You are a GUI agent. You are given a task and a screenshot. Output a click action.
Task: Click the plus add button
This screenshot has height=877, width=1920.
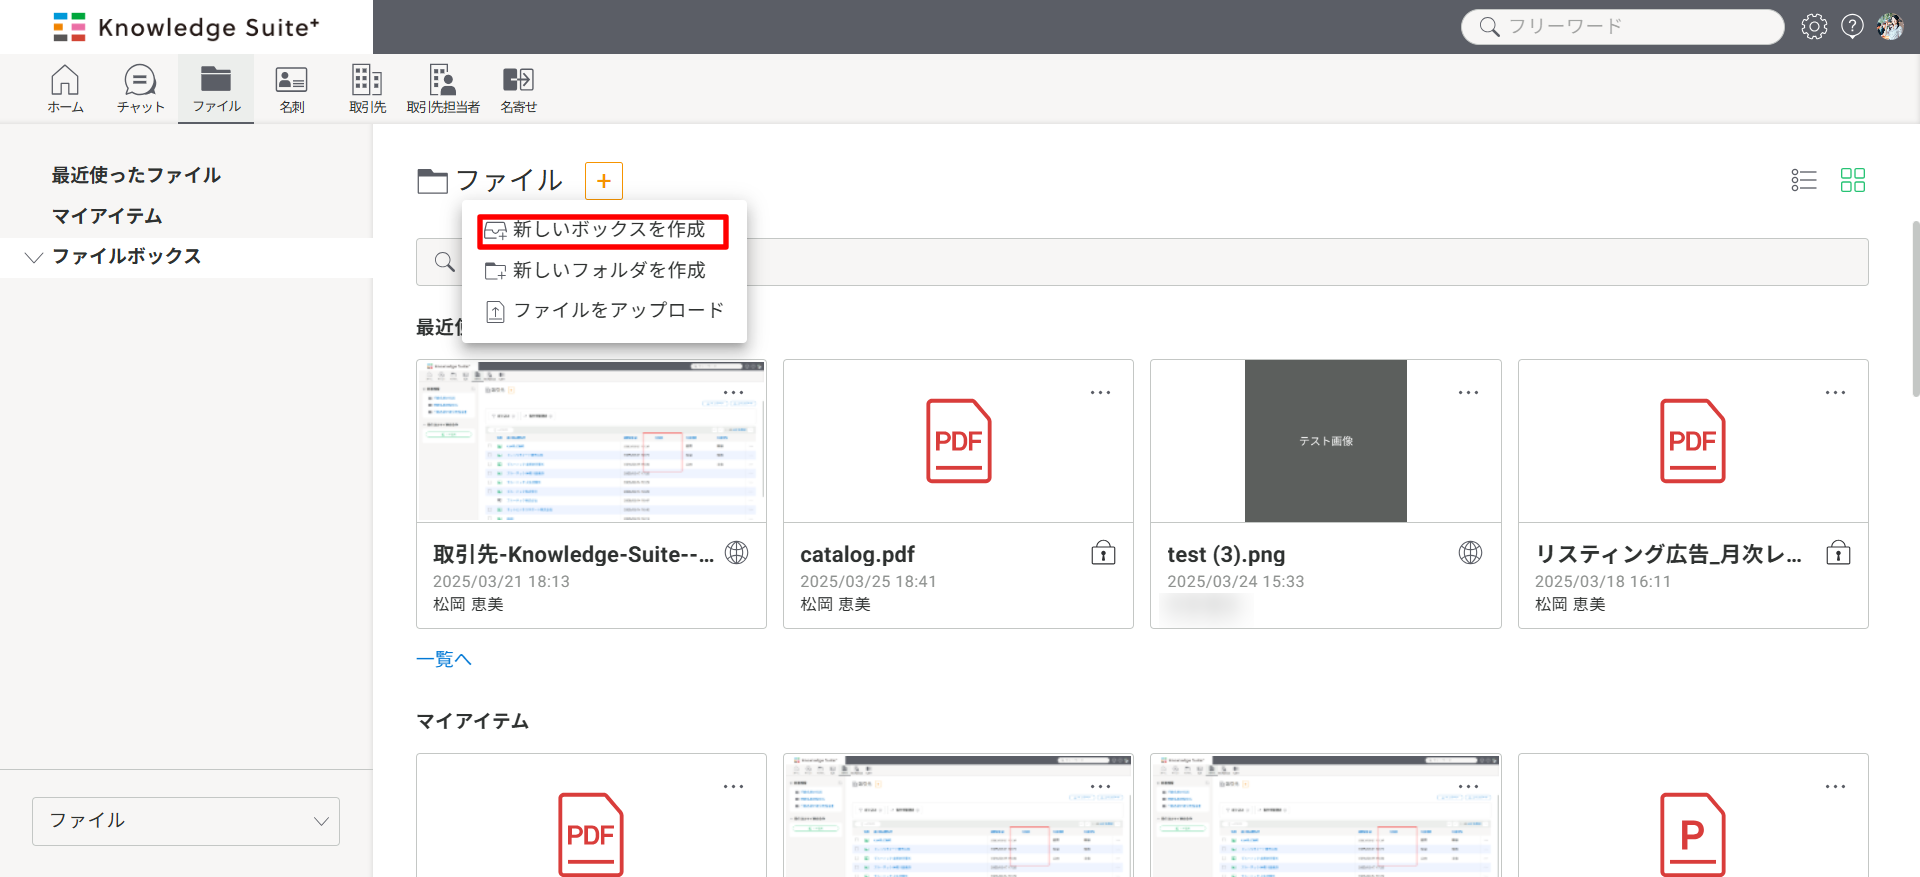pyautogui.click(x=604, y=181)
